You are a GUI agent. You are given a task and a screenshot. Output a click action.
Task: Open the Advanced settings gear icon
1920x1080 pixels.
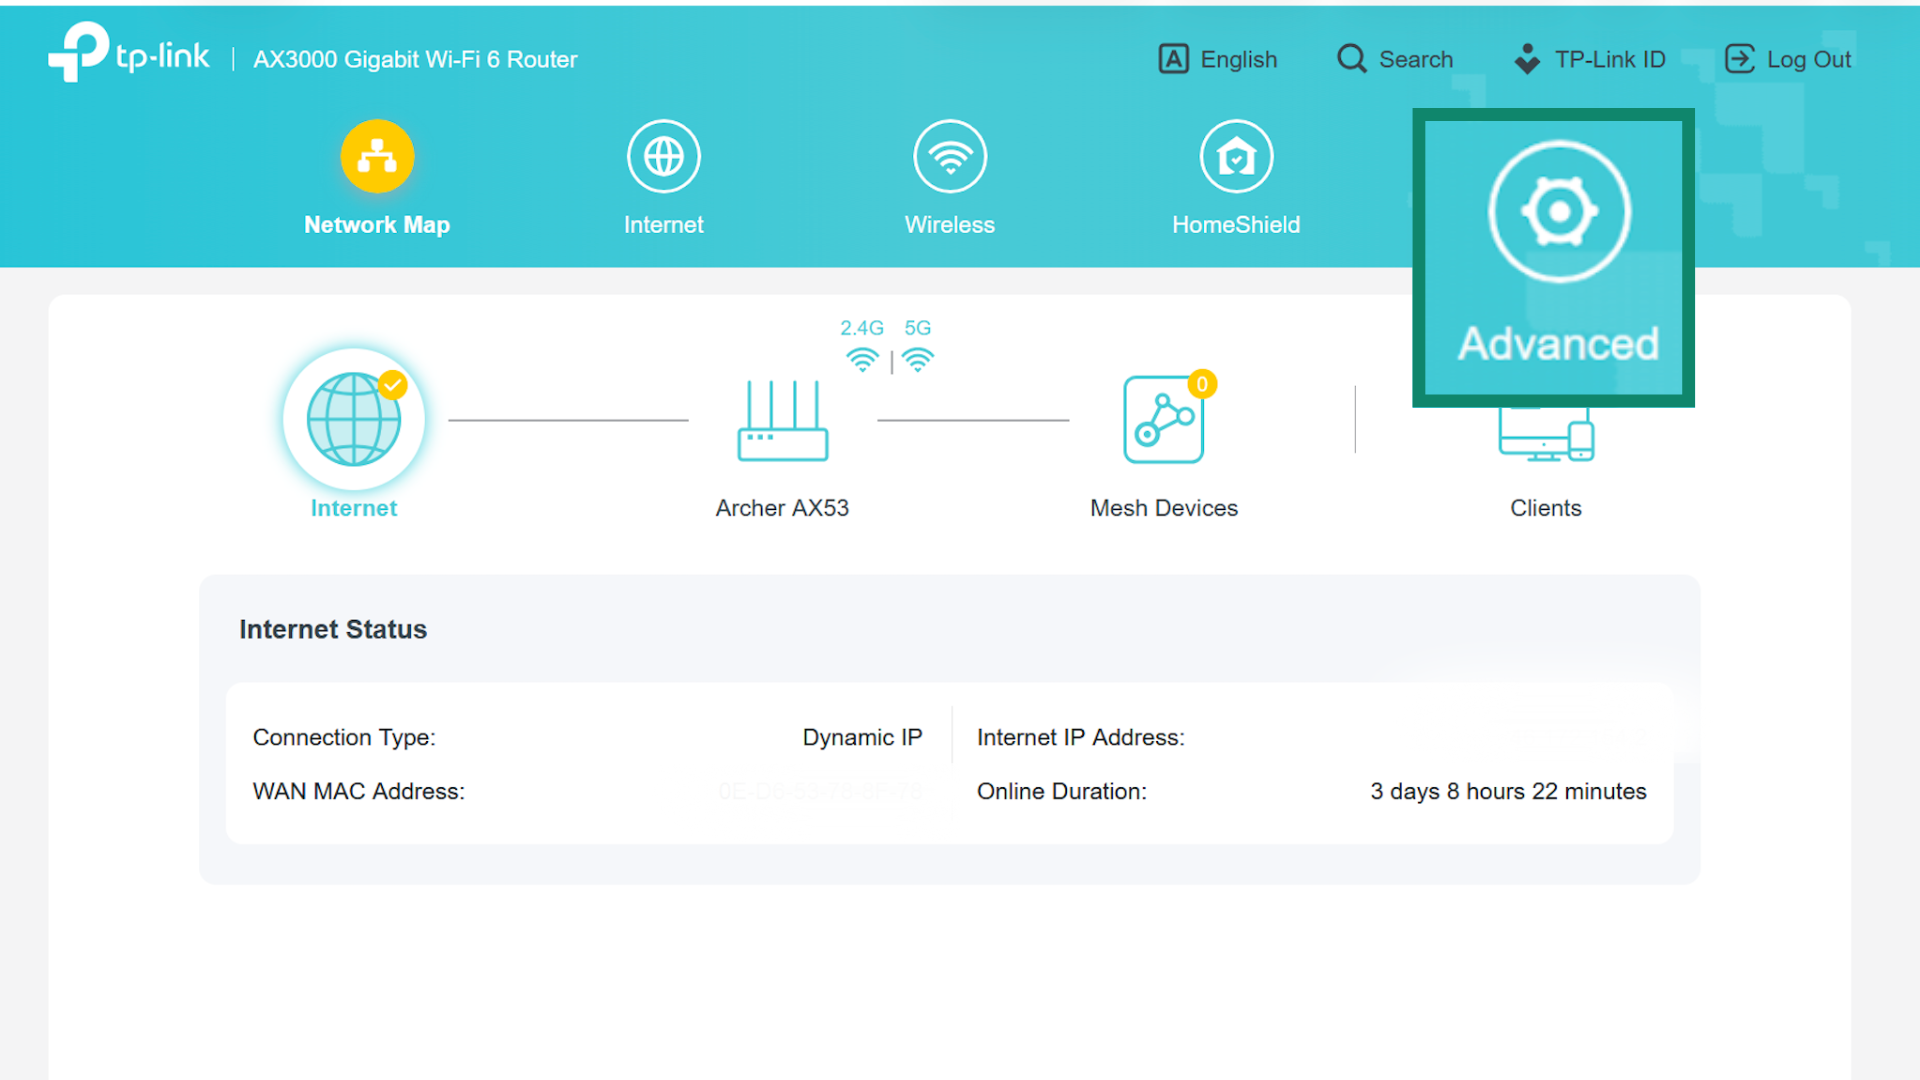pyautogui.click(x=1558, y=210)
